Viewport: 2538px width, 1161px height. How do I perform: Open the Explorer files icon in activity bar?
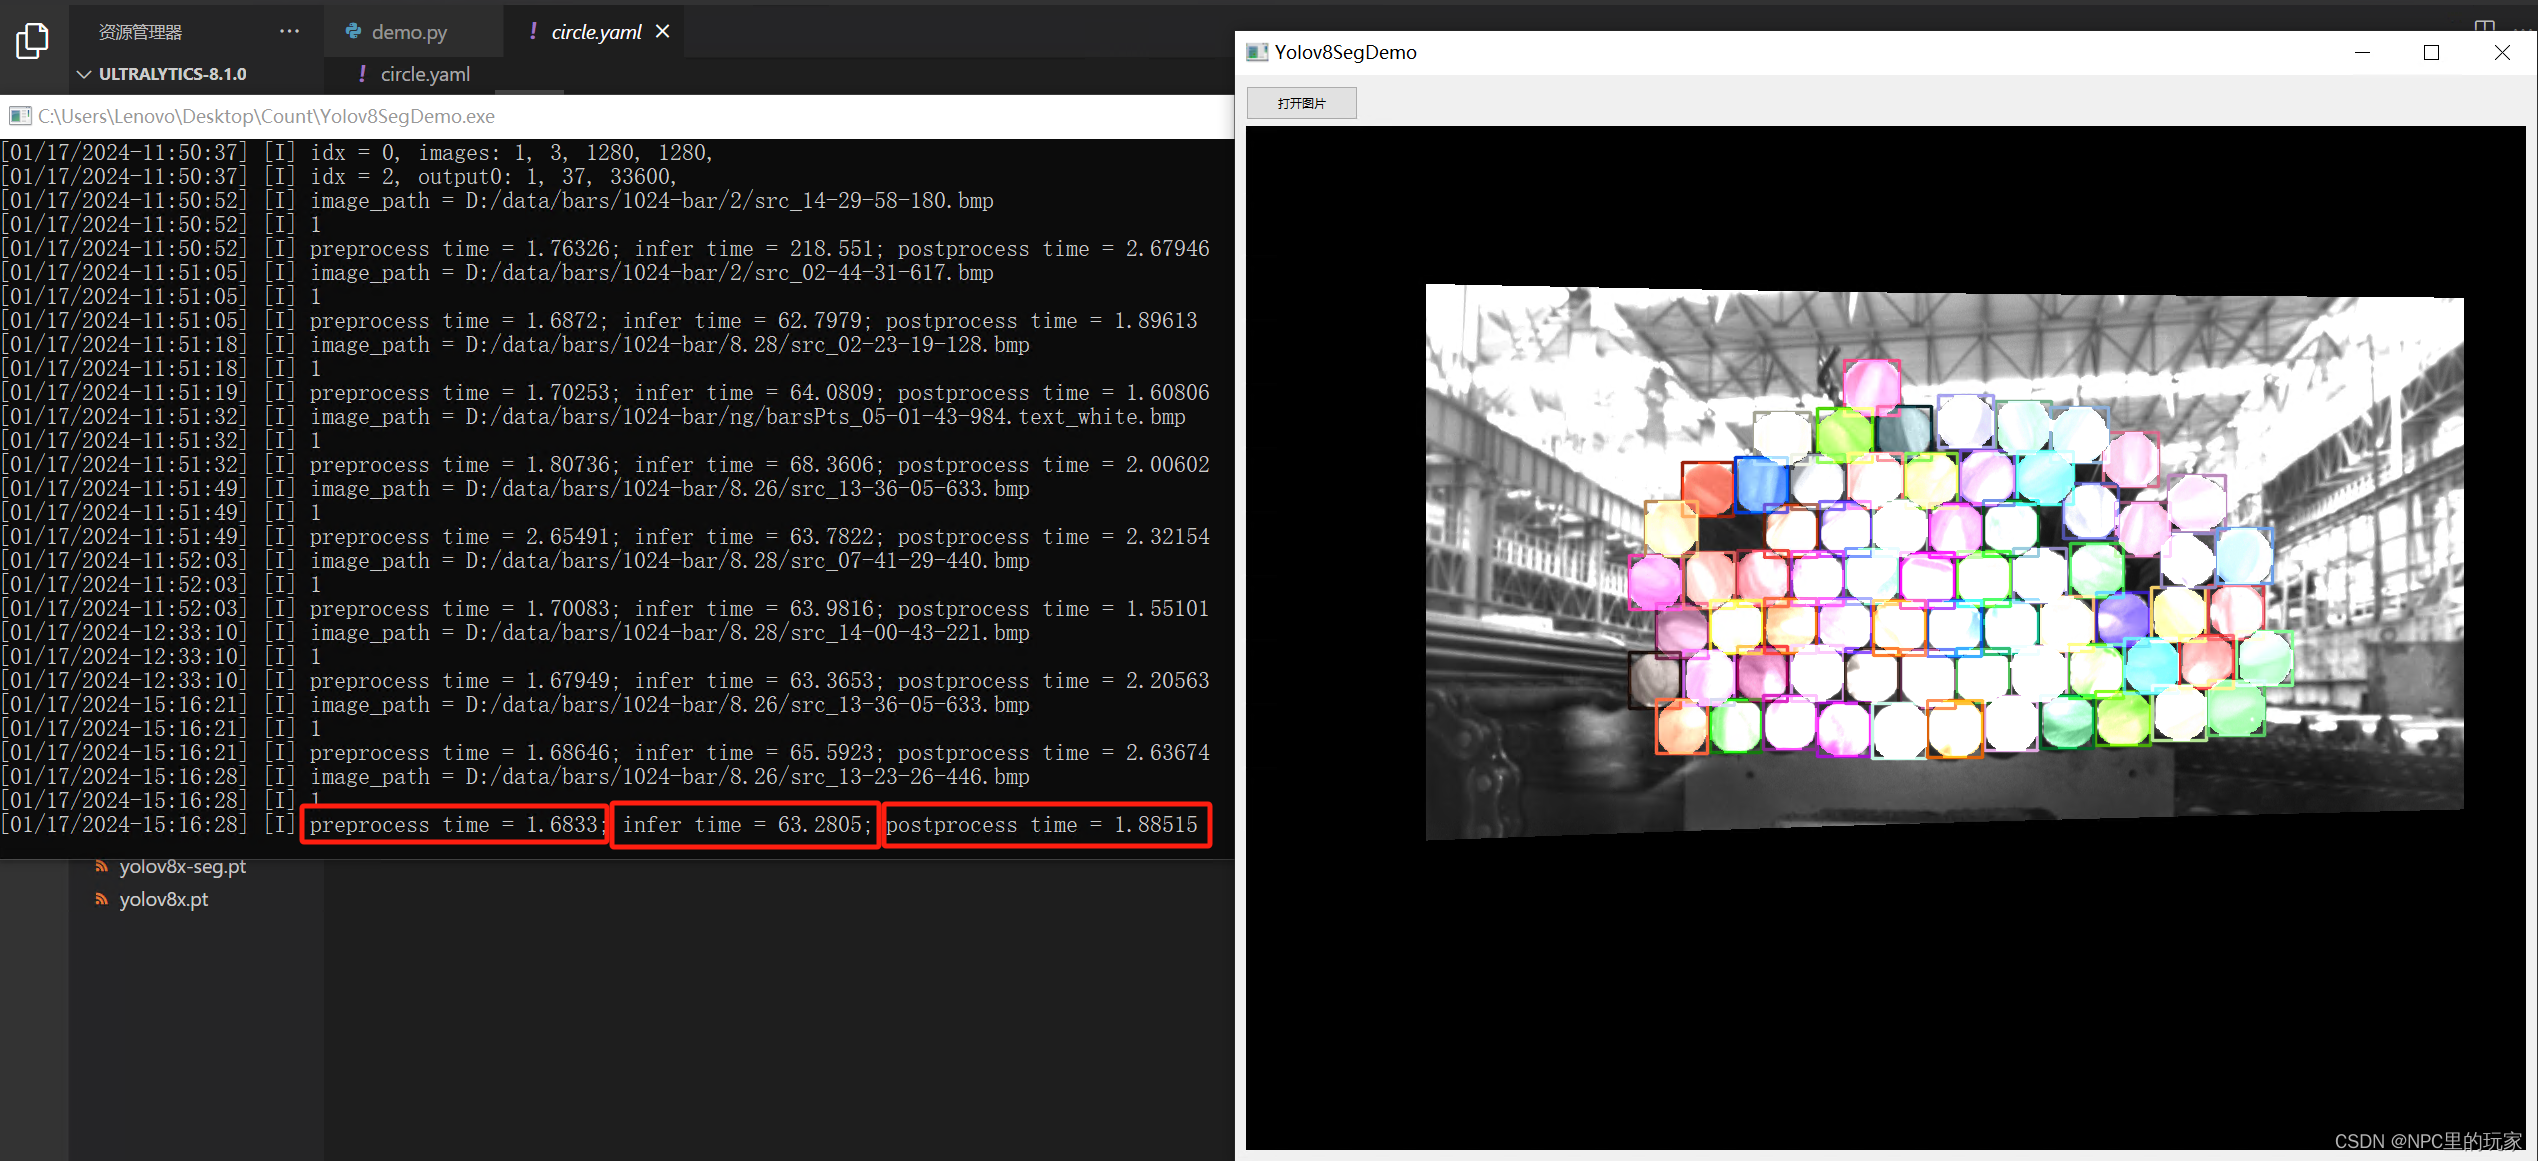pos(32,40)
